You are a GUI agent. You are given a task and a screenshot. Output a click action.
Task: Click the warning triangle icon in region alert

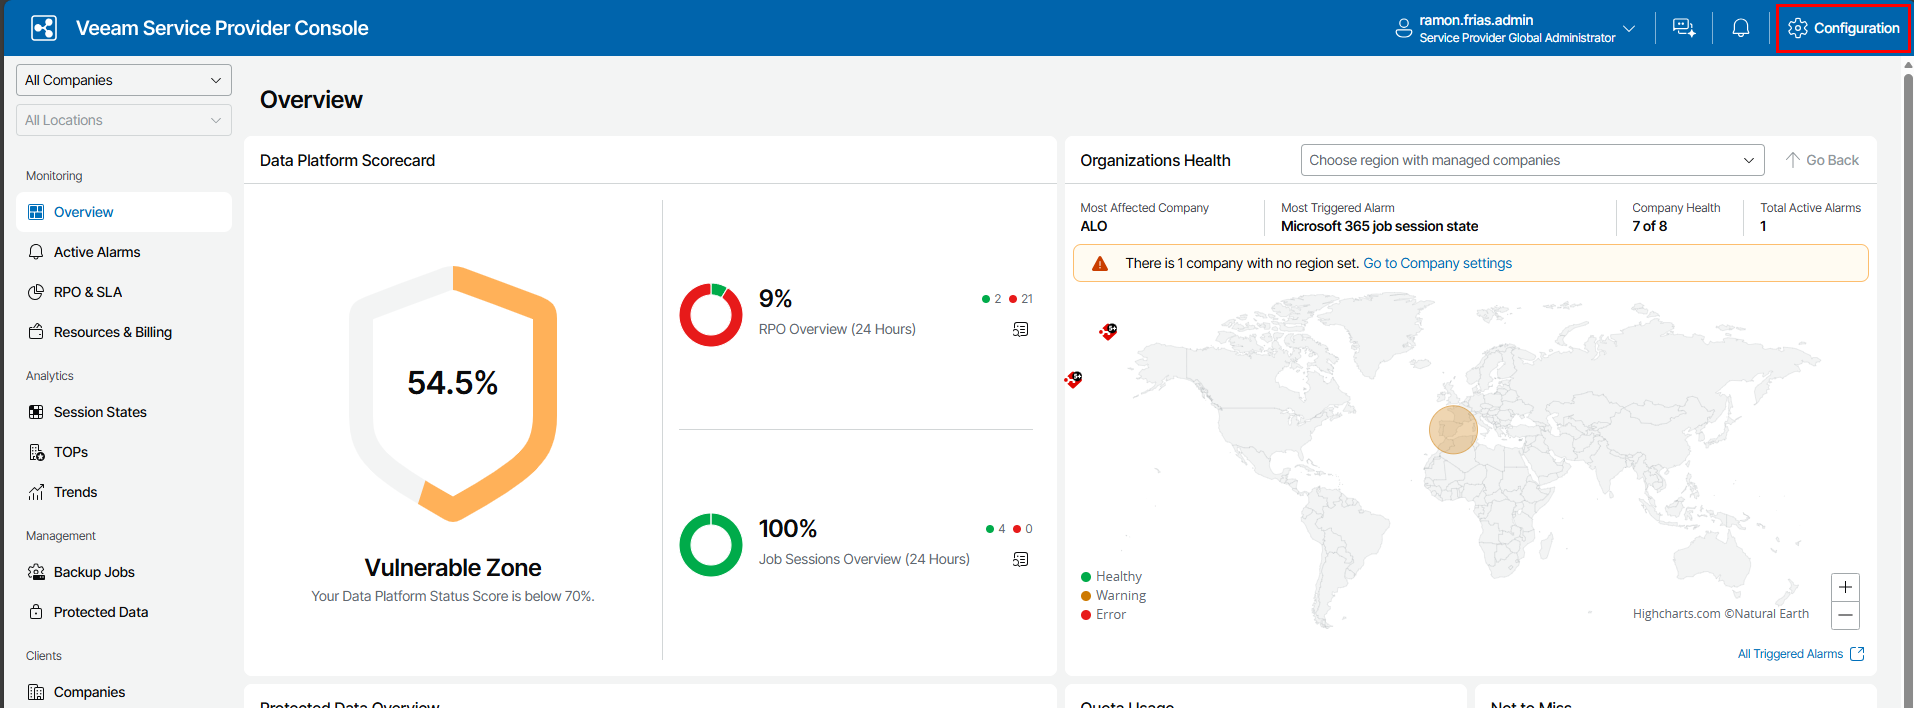tap(1100, 264)
